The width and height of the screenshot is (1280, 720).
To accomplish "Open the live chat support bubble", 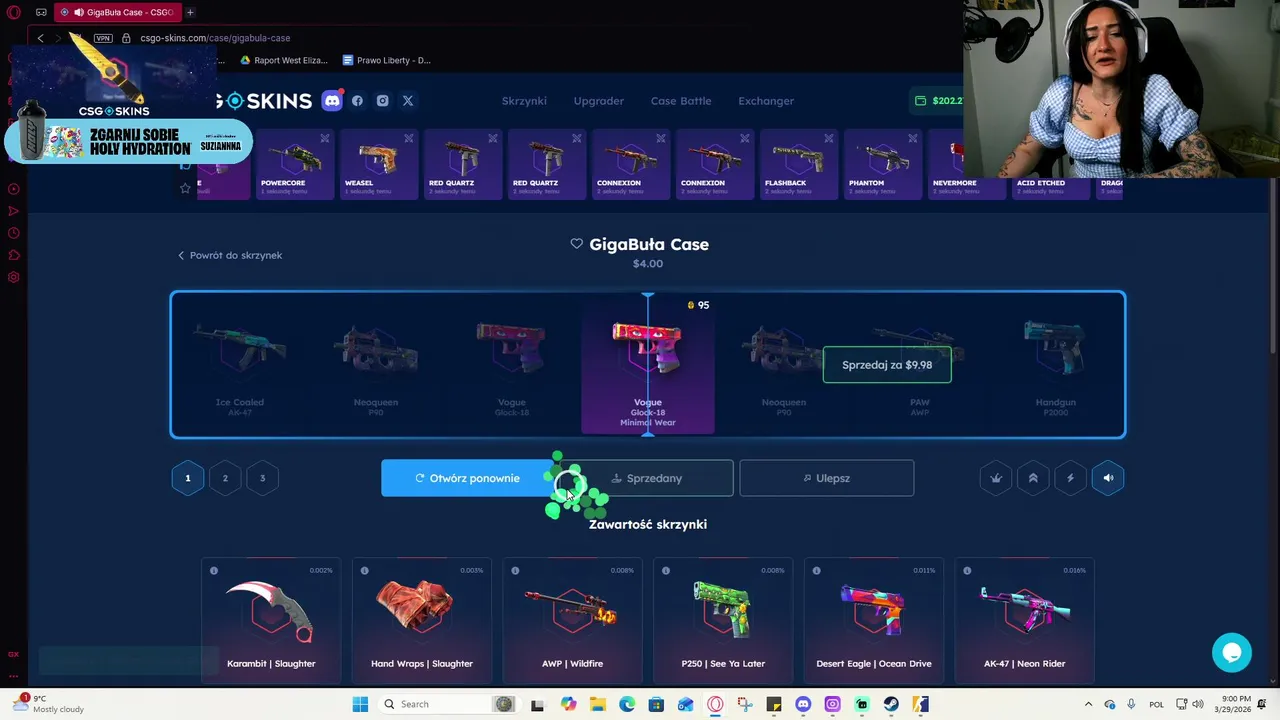I will click(x=1232, y=652).
